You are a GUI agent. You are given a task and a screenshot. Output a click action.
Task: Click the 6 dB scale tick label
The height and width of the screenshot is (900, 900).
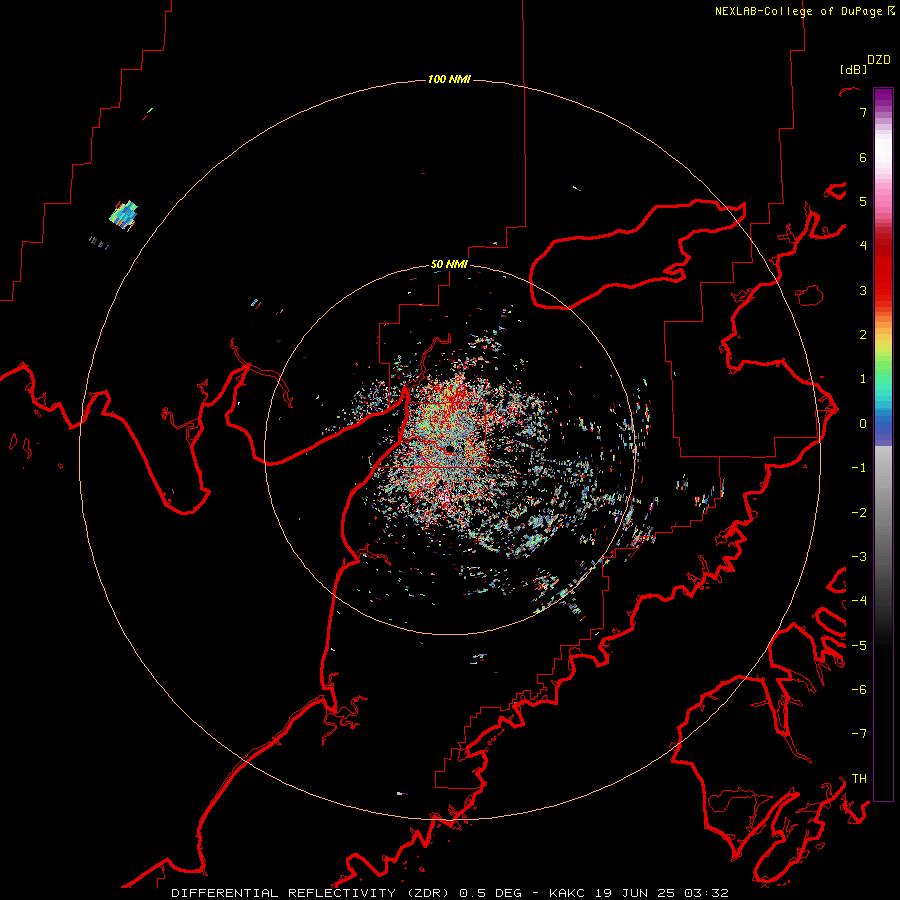pyautogui.click(x=863, y=157)
